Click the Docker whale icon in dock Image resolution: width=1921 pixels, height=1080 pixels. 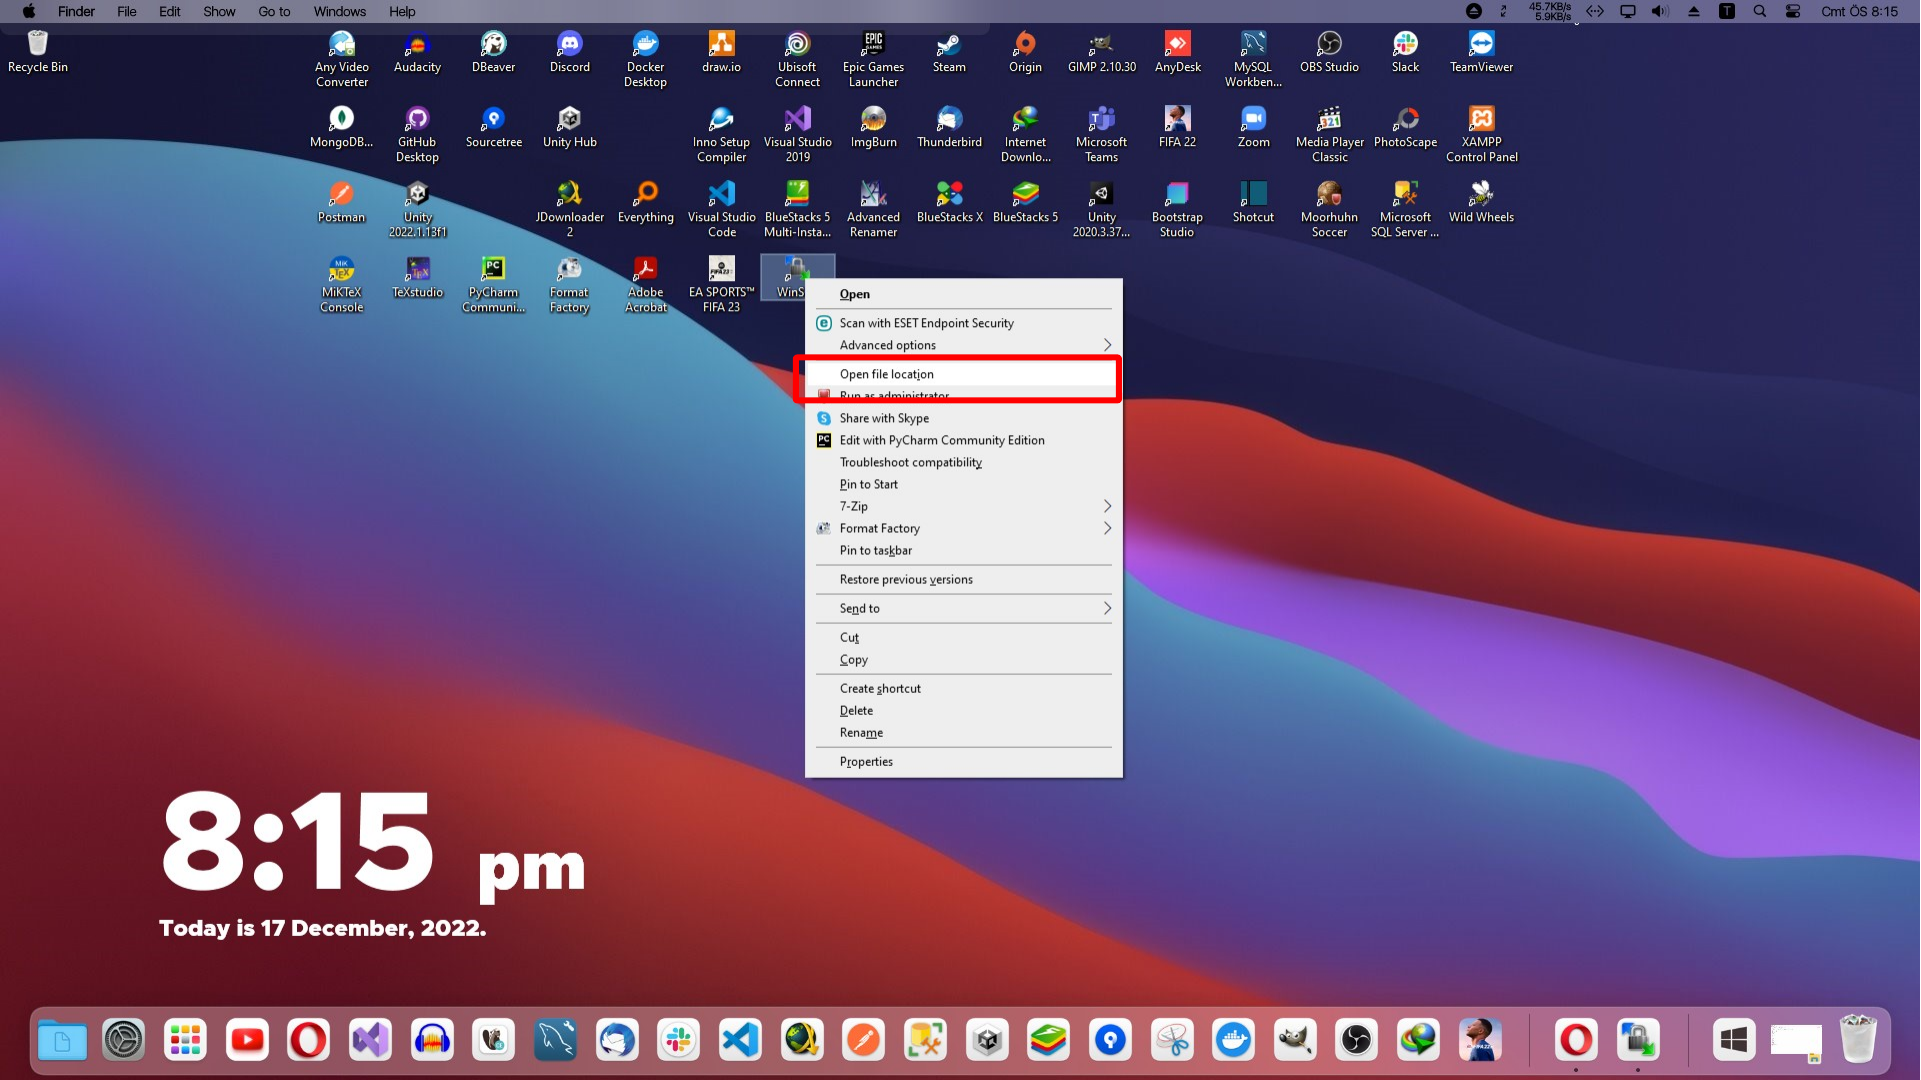1233,1041
